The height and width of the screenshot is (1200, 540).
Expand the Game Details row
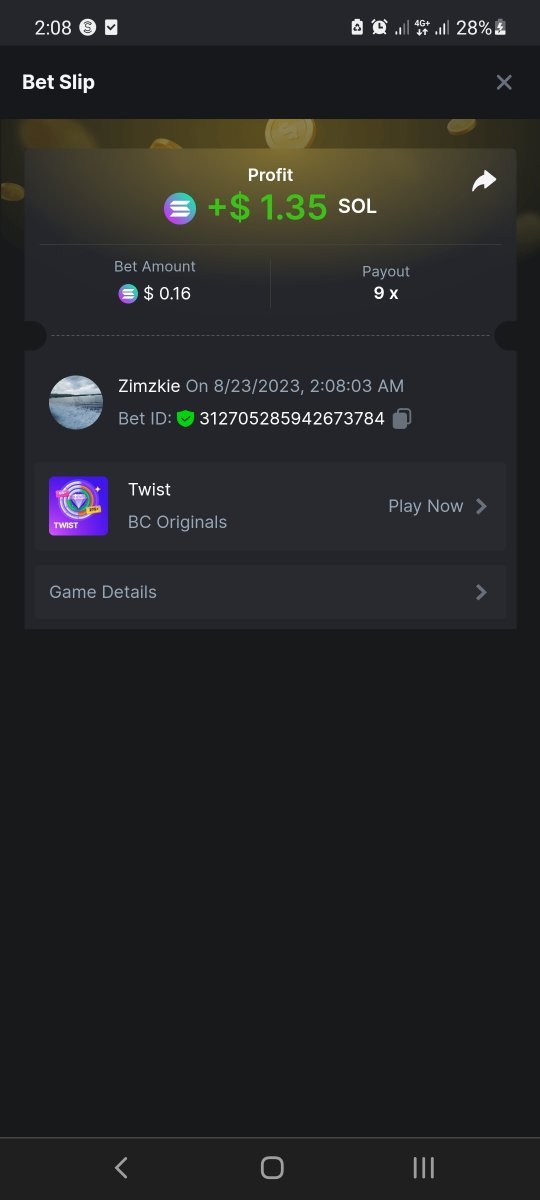(x=270, y=592)
